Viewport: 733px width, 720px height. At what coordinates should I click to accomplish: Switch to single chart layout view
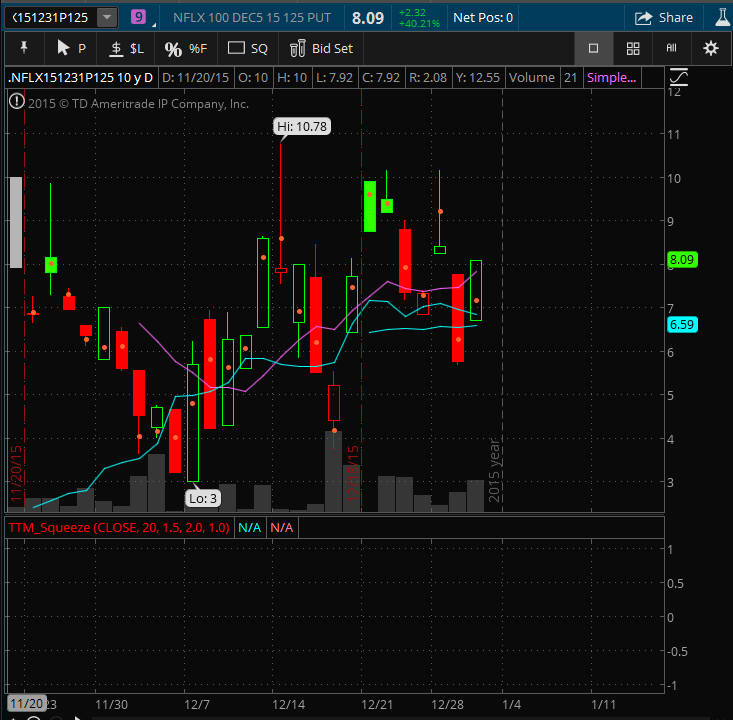[x=593, y=48]
